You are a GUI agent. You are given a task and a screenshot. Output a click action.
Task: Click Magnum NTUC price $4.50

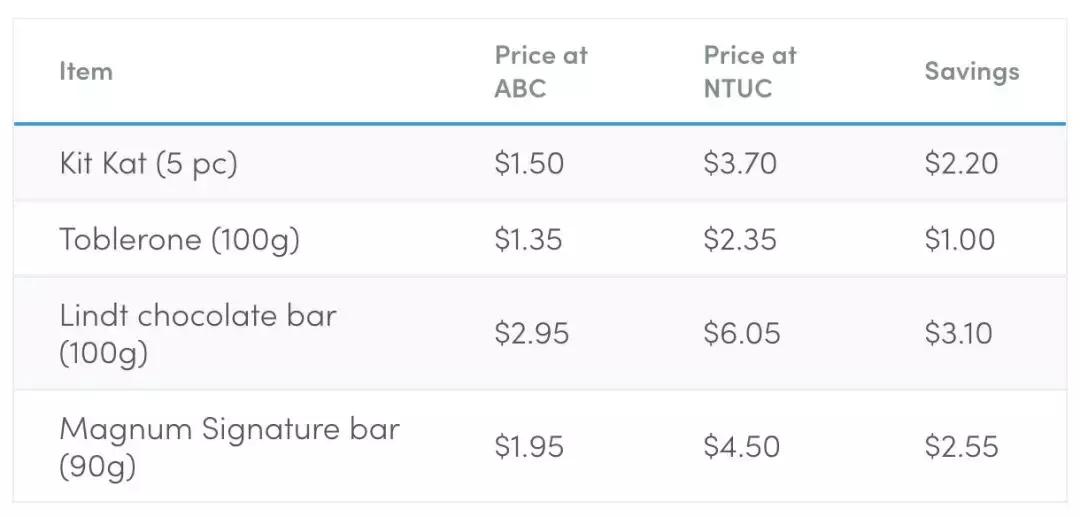pyautogui.click(x=741, y=446)
